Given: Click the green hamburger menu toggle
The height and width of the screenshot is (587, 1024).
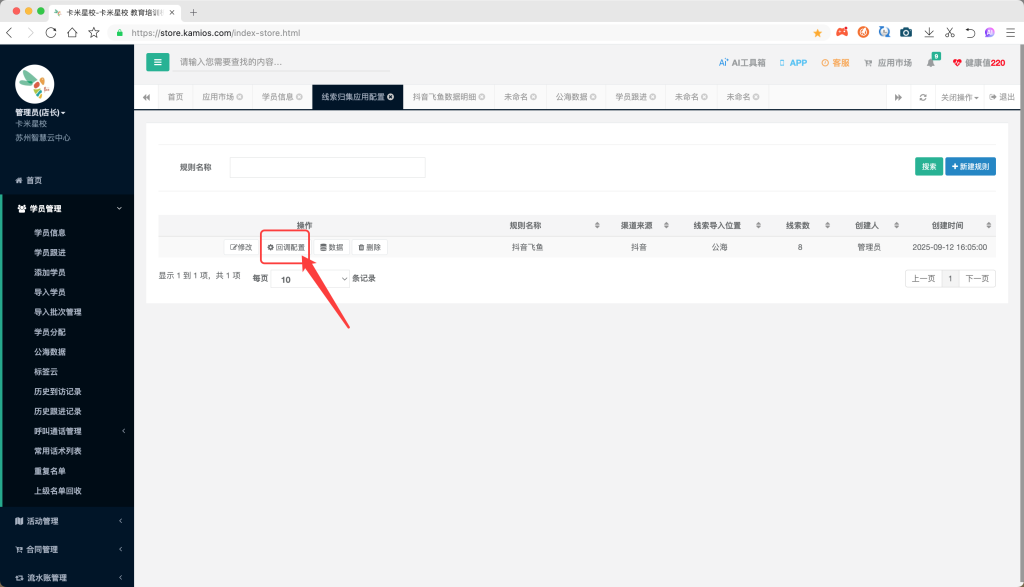Looking at the screenshot, I should [157, 62].
